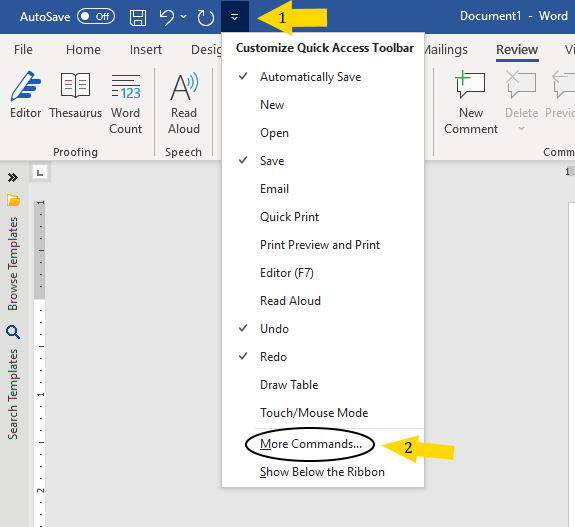Uncheck Save in Quick Access menu
The width and height of the screenshot is (575, 527).
coord(323,161)
